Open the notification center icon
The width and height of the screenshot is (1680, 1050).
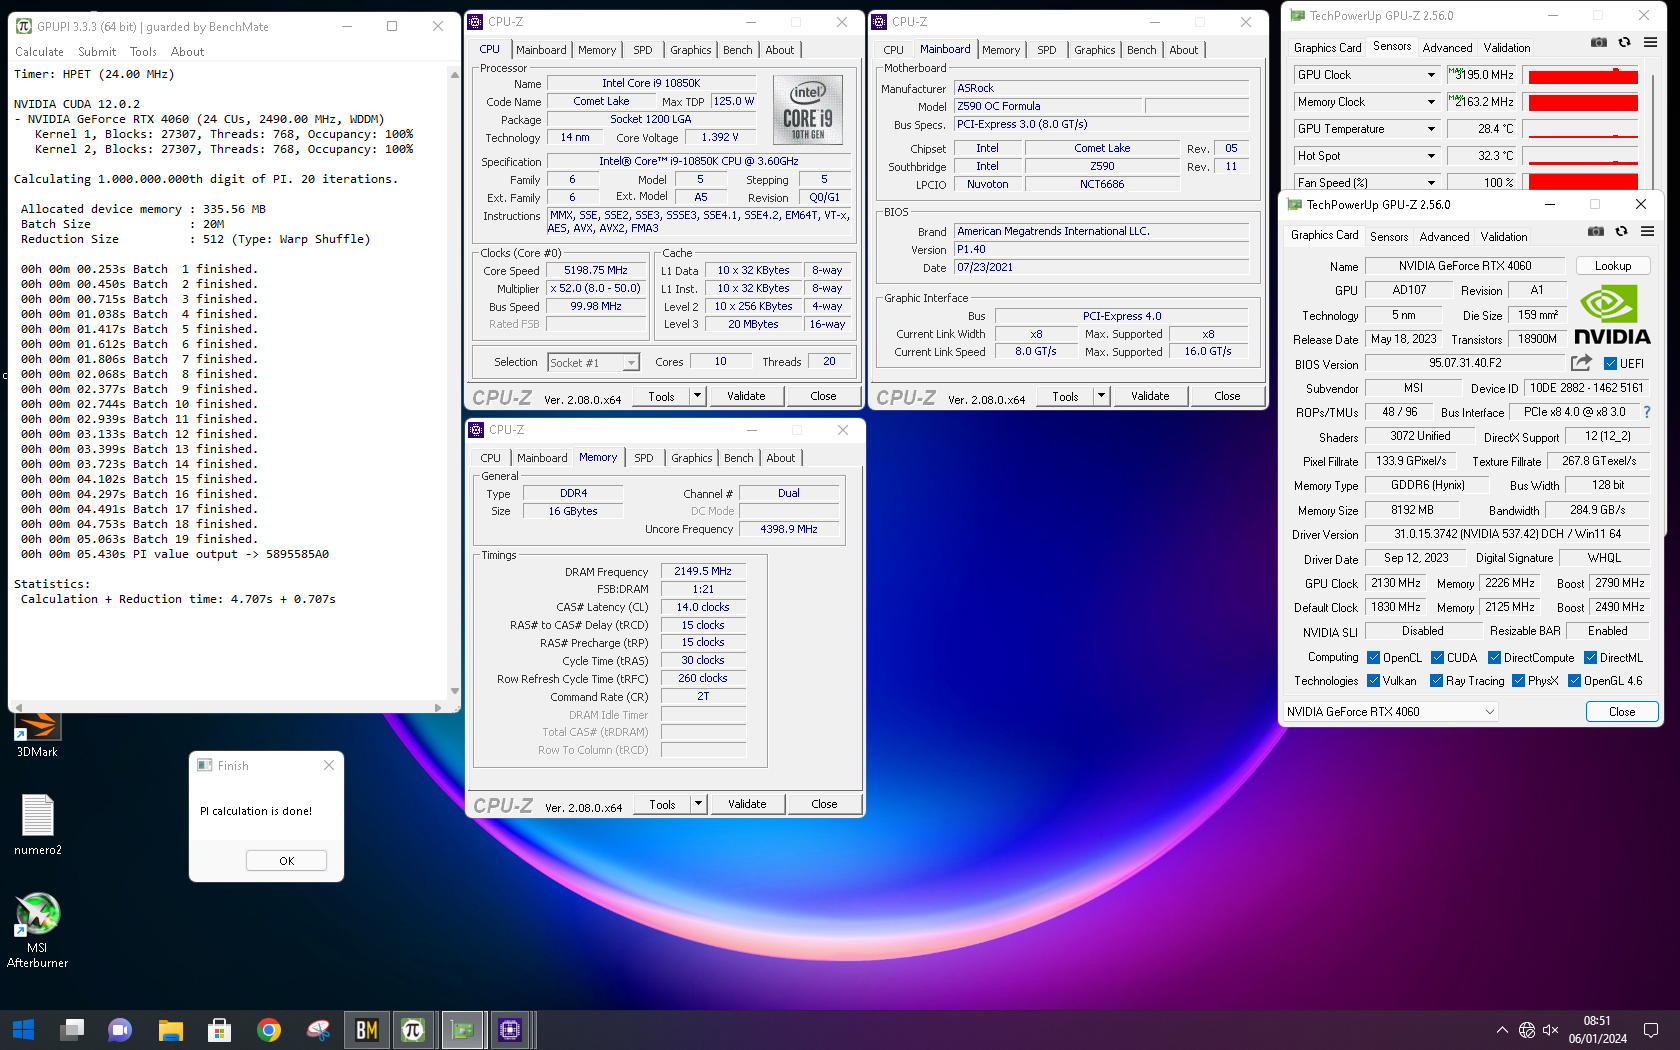click(x=1651, y=1030)
